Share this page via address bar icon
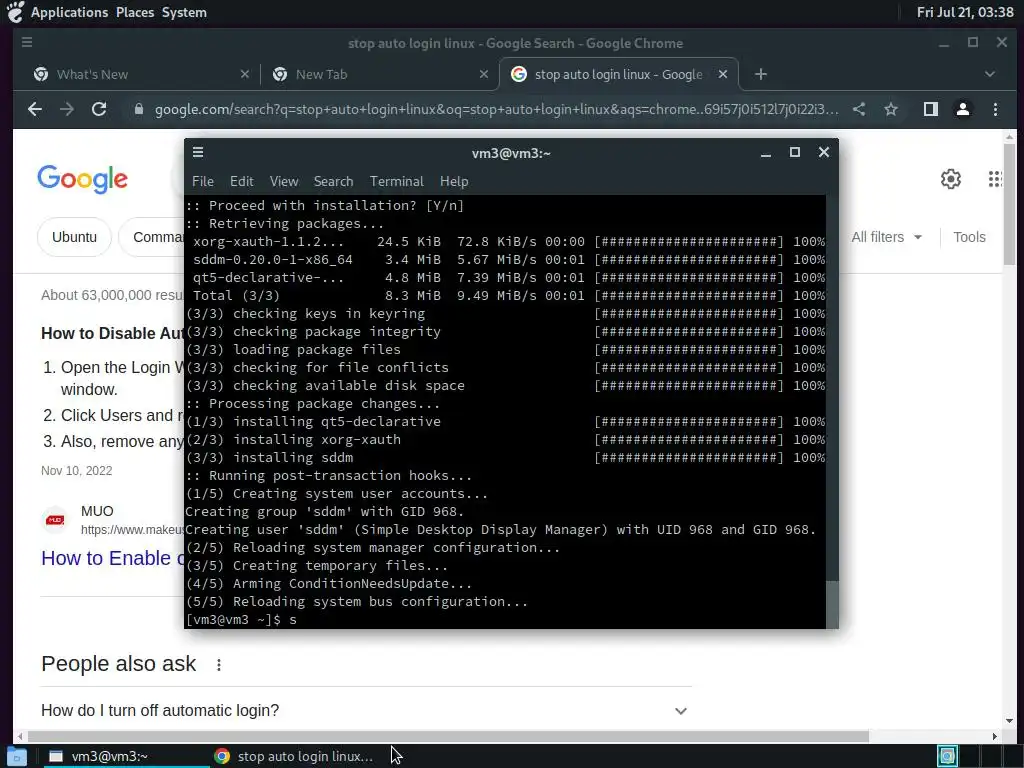Image resolution: width=1024 pixels, height=768 pixels. pos(859,109)
